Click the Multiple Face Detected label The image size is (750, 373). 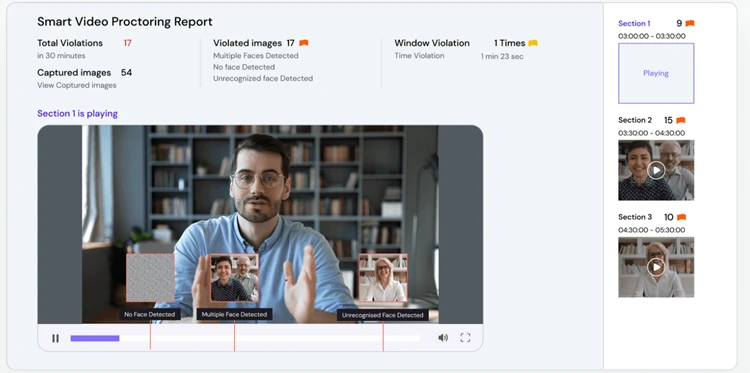pyautogui.click(x=234, y=314)
